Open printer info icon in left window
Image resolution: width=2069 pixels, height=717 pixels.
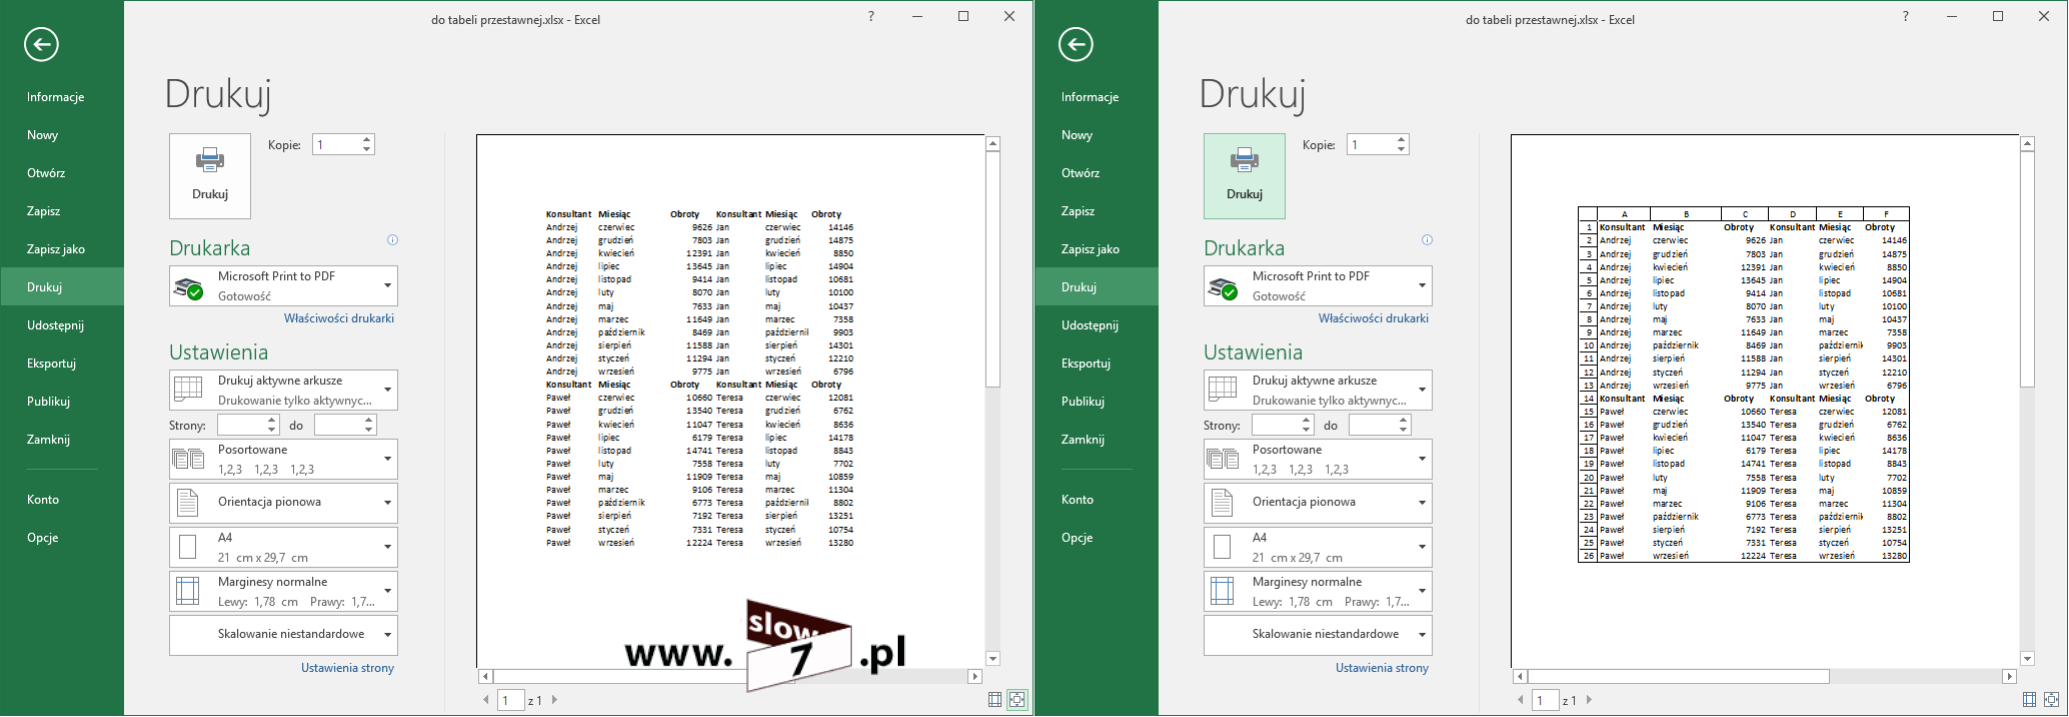point(392,240)
